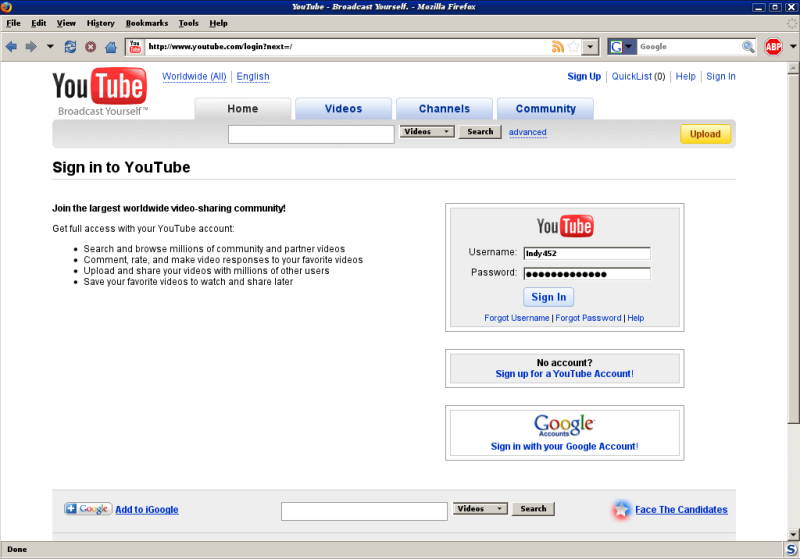Open the browser Home page icon
The image size is (800, 559).
tap(111, 47)
